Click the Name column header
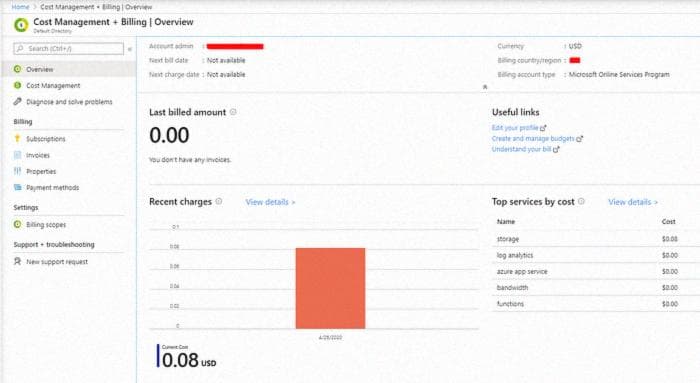The image size is (700, 383). [x=506, y=221]
